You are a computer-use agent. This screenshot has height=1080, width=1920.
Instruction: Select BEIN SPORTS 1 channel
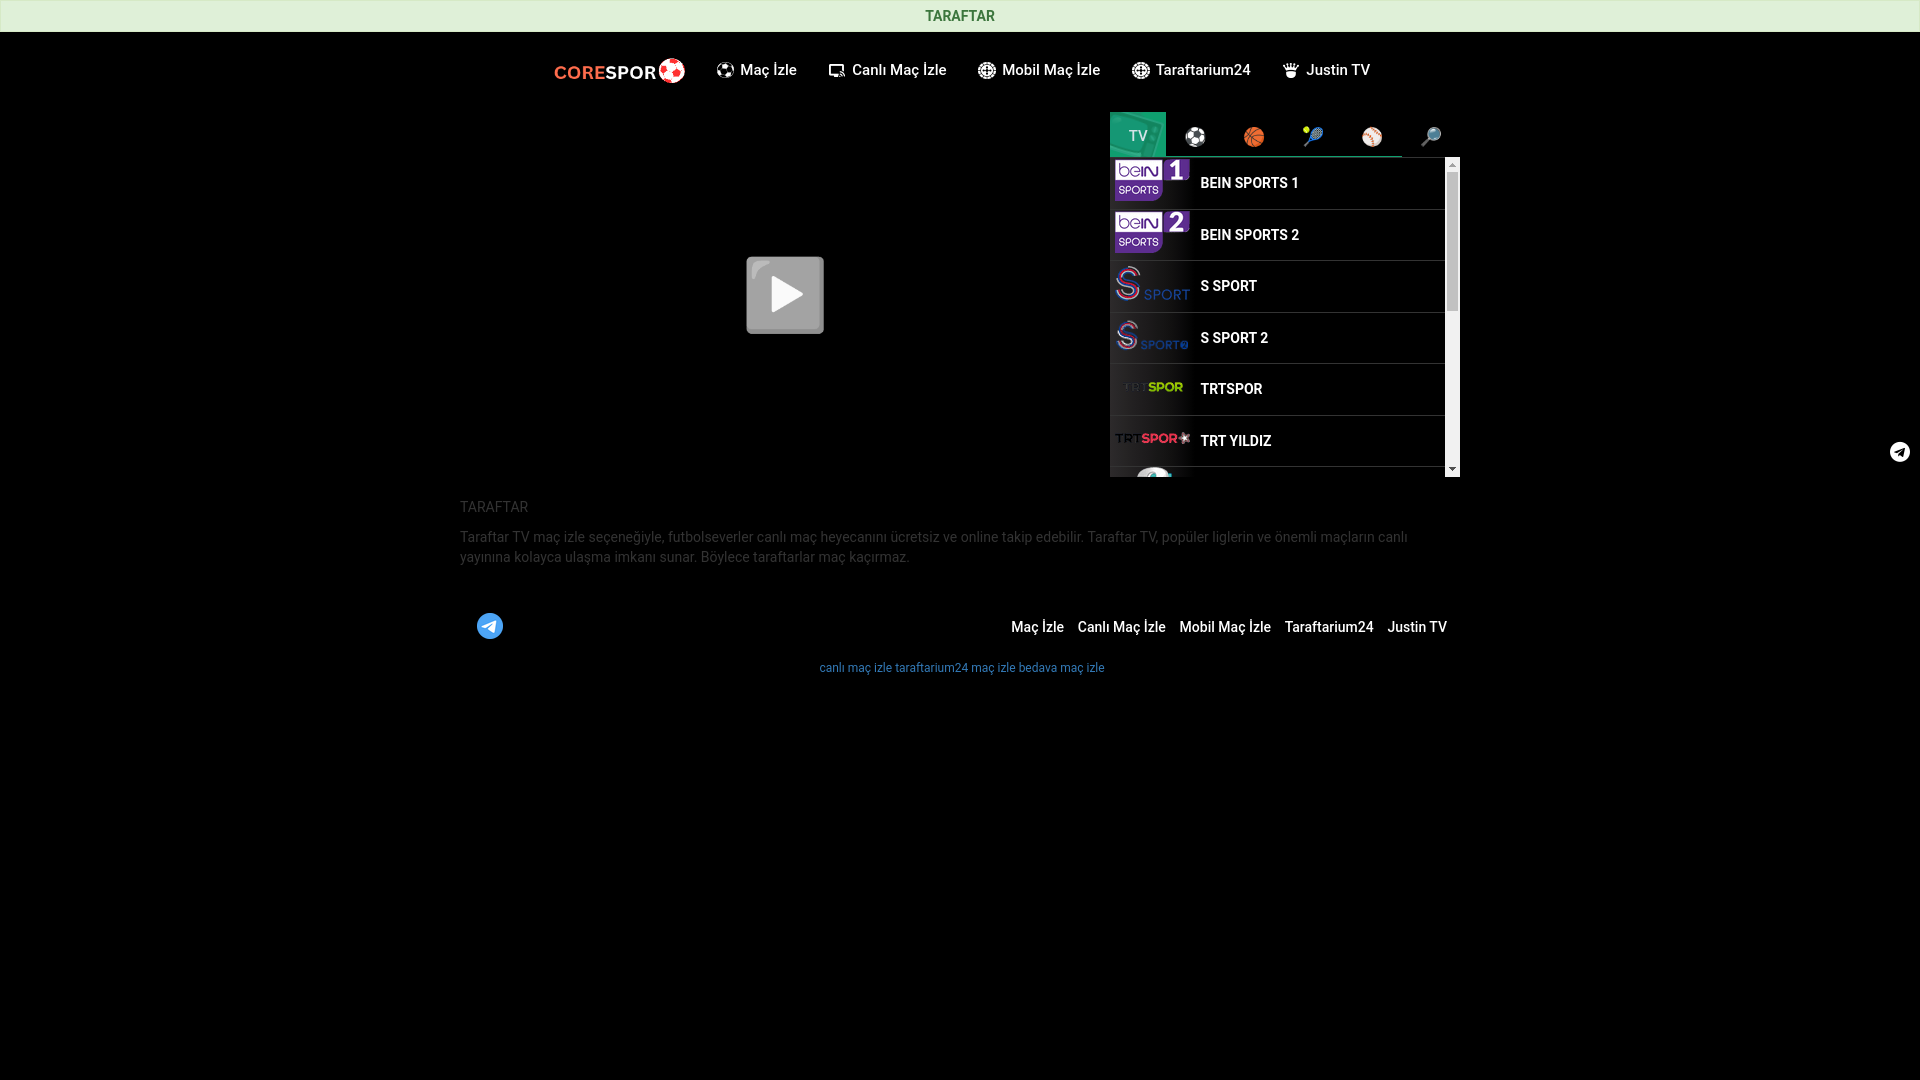coord(1277,183)
